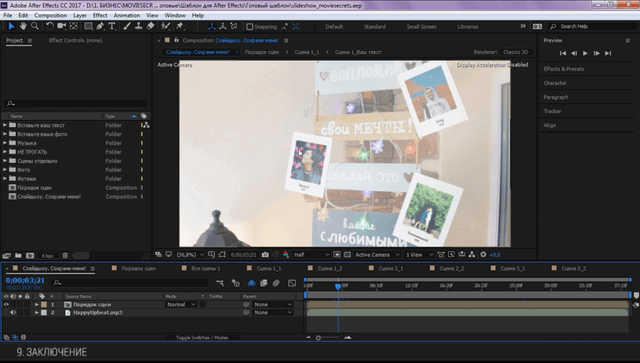Twirl open the HappyUpbeat.mp3 layer

[x=36, y=312]
